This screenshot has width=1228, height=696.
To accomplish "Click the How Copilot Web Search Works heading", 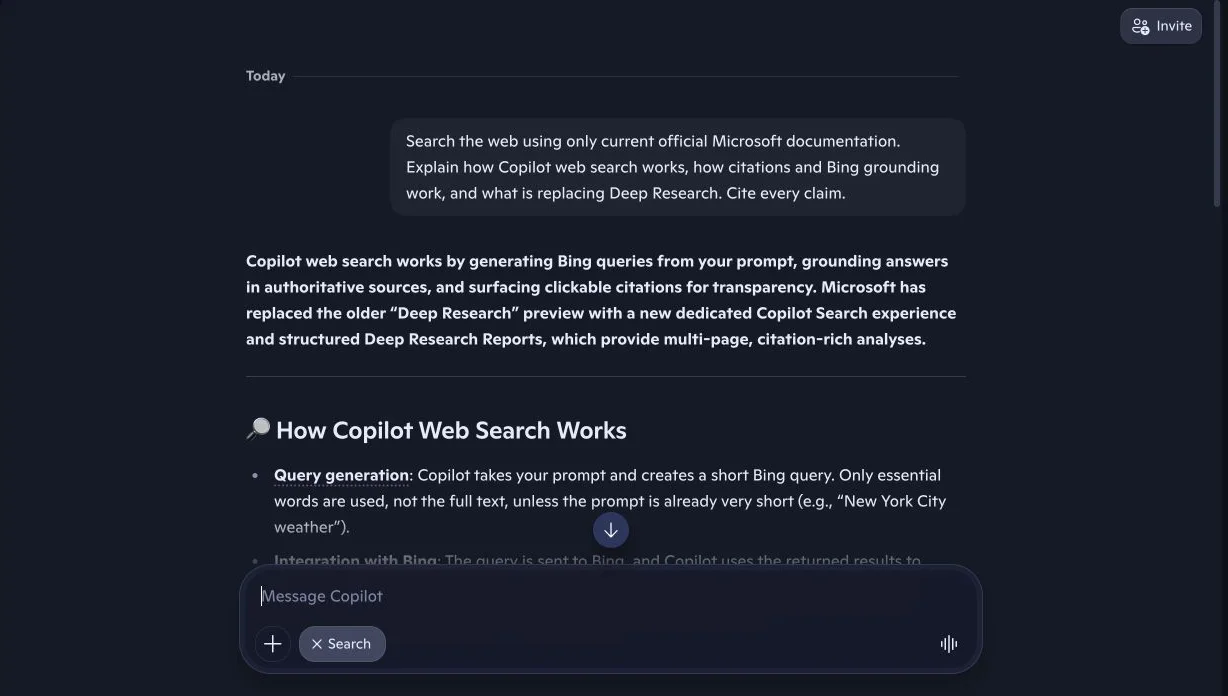I will [451, 430].
